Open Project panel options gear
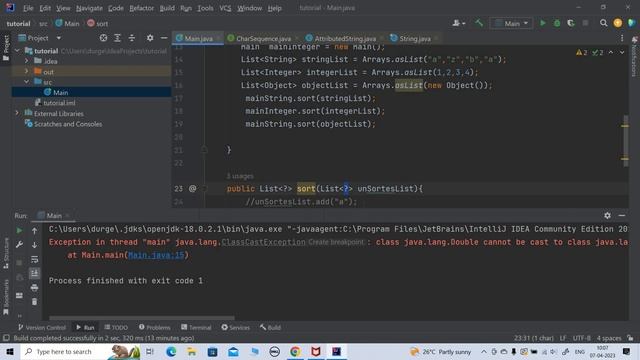This screenshot has width=640, height=360. (x=150, y=38)
